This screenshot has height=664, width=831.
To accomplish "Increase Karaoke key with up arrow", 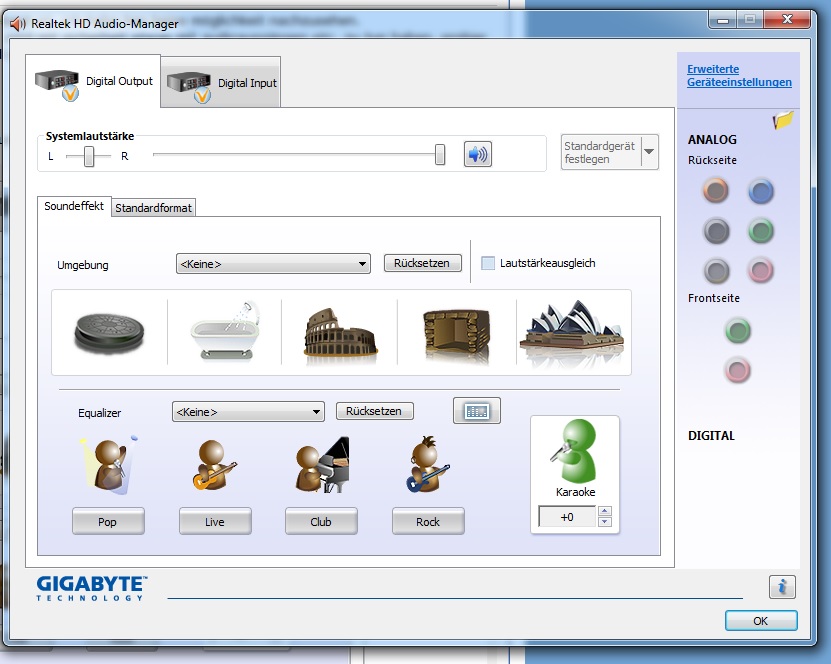I will (x=605, y=511).
